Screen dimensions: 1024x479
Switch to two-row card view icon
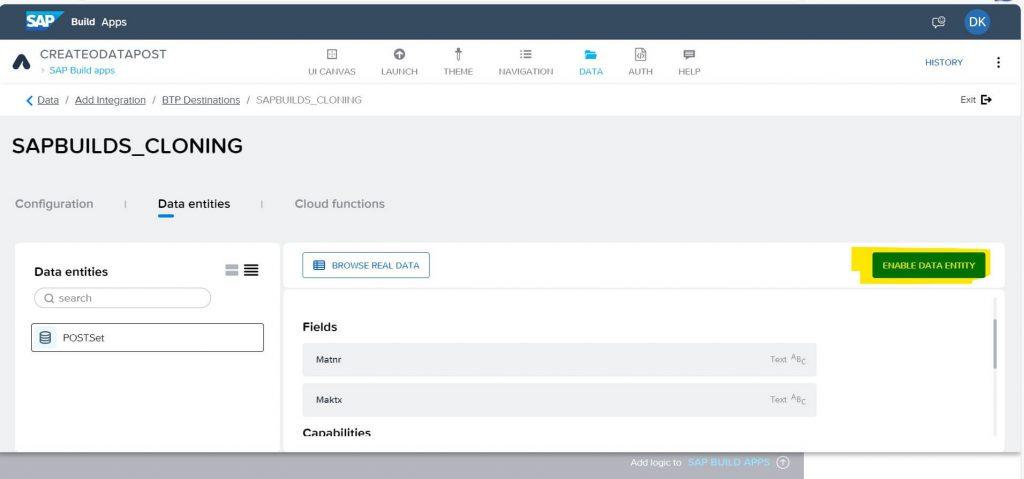[232, 270]
